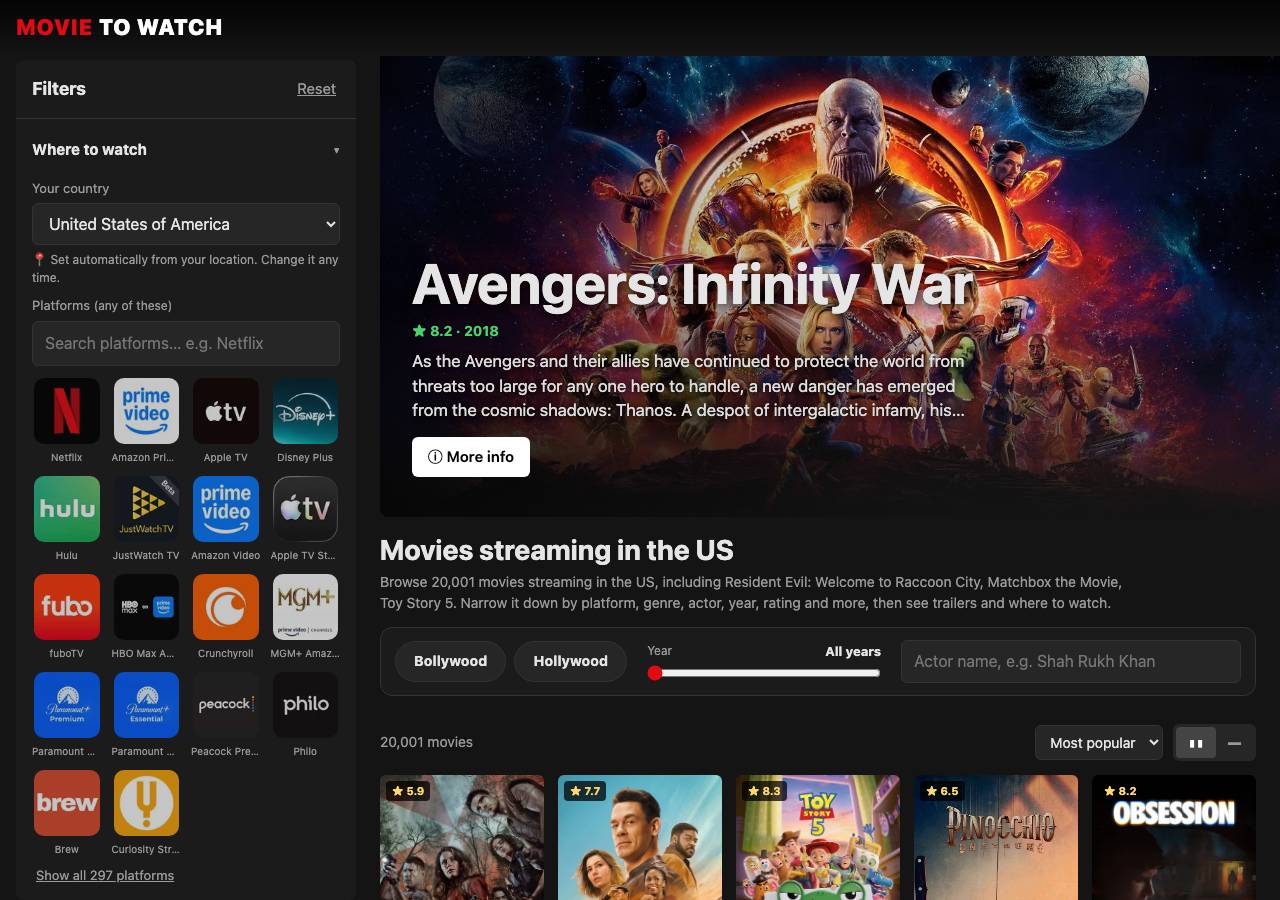This screenshot has height=900, width=1280.
Task: Focus the Search platforms field
Action: pyautogui.click(x=186, y=343)
